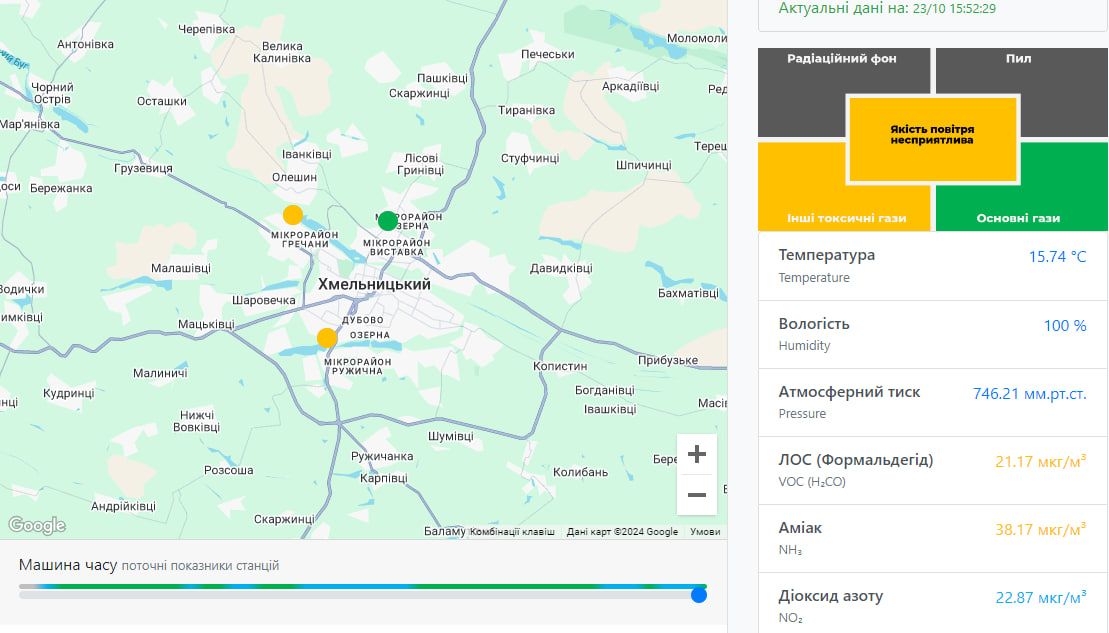Select the Вологість humidity row
This screenshot has height=633, width=1109.
coord(932,334)
